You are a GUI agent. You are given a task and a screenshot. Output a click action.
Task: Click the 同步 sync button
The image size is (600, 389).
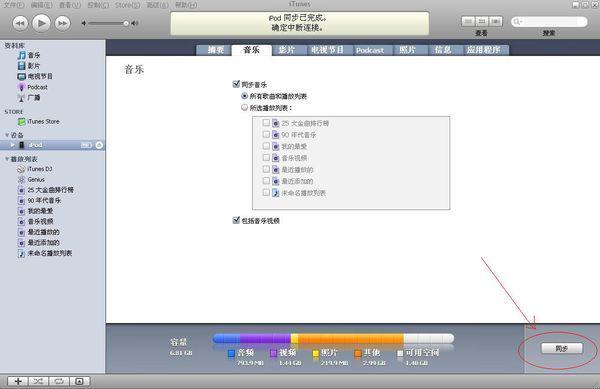click(x=561, y=348)
